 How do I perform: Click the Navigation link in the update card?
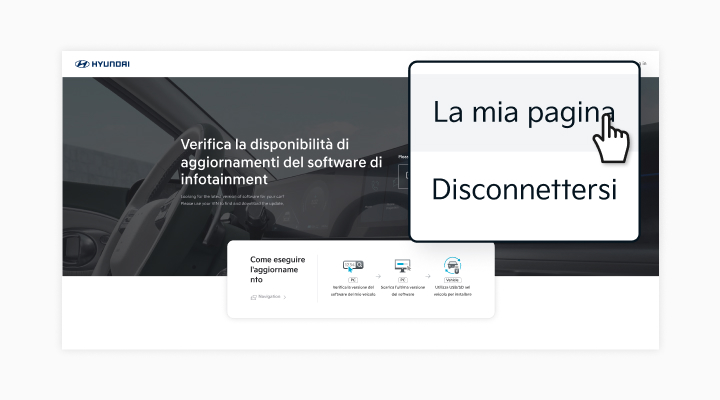(x=269, y=297)
